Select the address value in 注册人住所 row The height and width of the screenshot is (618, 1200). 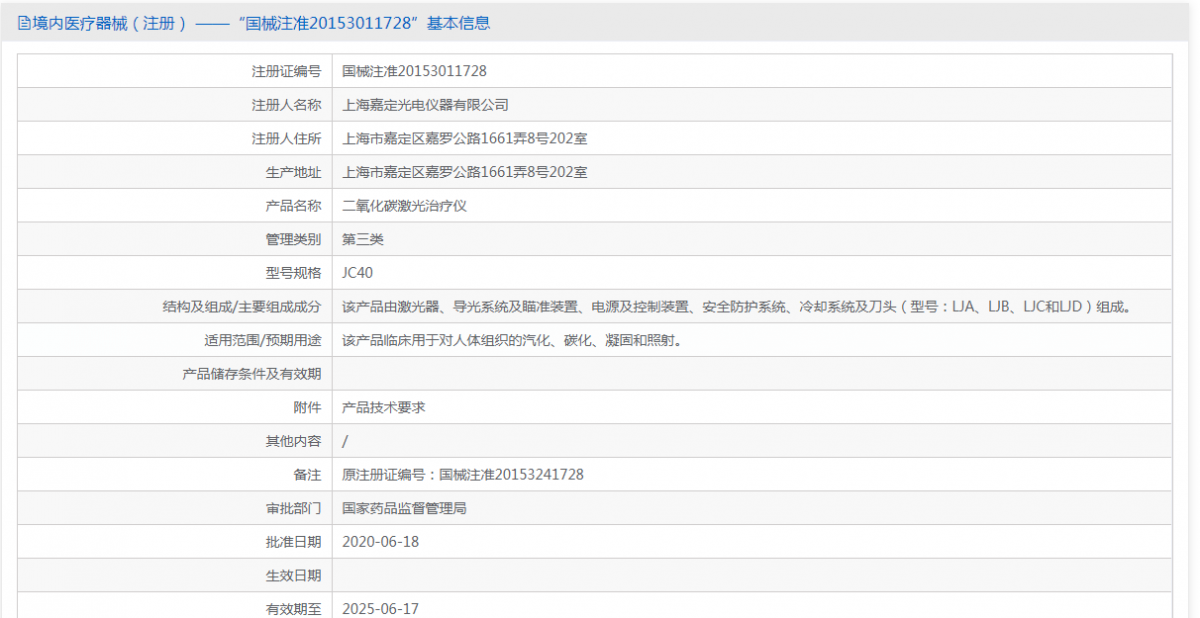coord(464,139)
